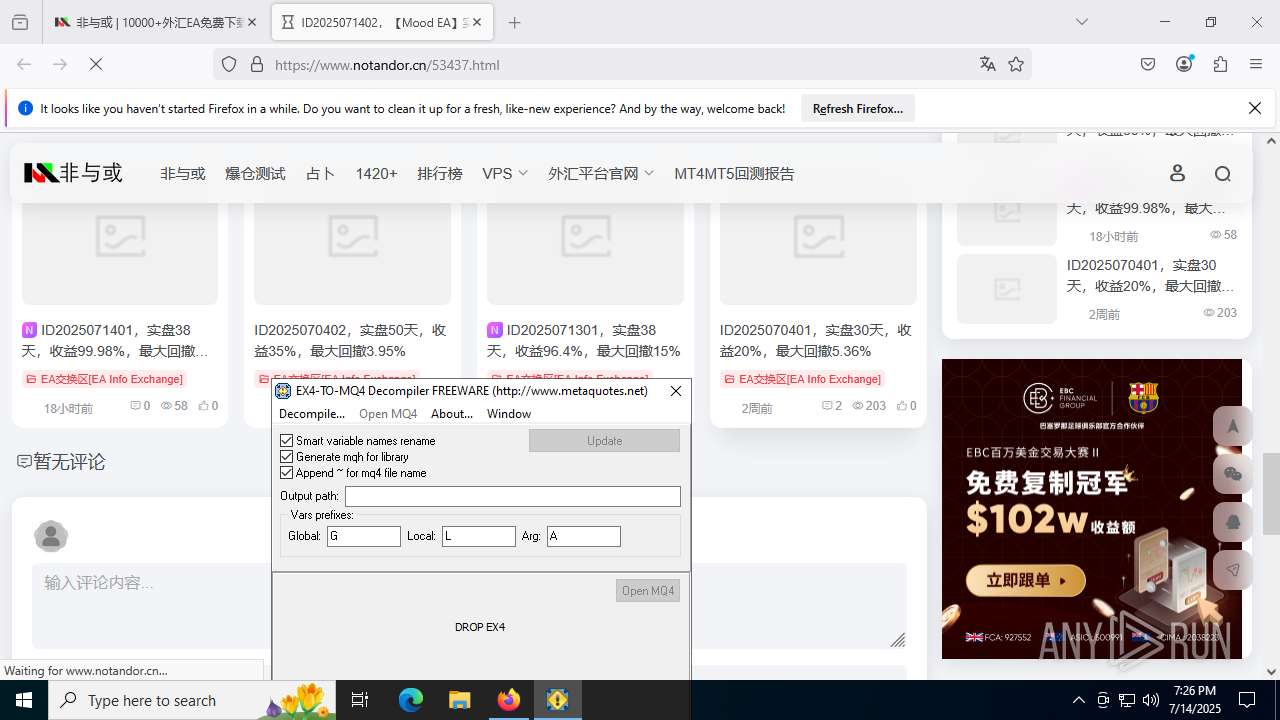Screen dimensions: 1280x720
Task: Open the 爆仓测试 nav link
Action: (x=255, y=173)
